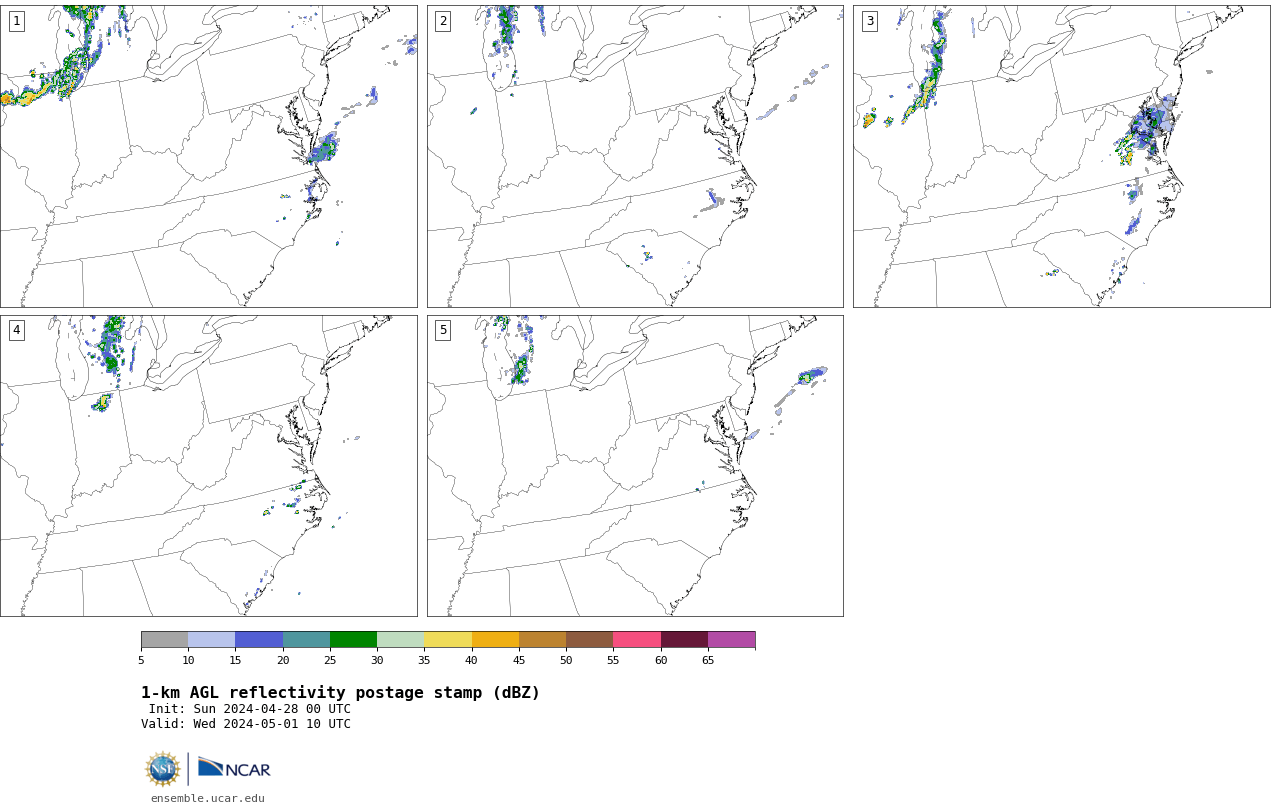Click panel number label 3
This screenshot has width=1280, height=809.
coord(869,21)
